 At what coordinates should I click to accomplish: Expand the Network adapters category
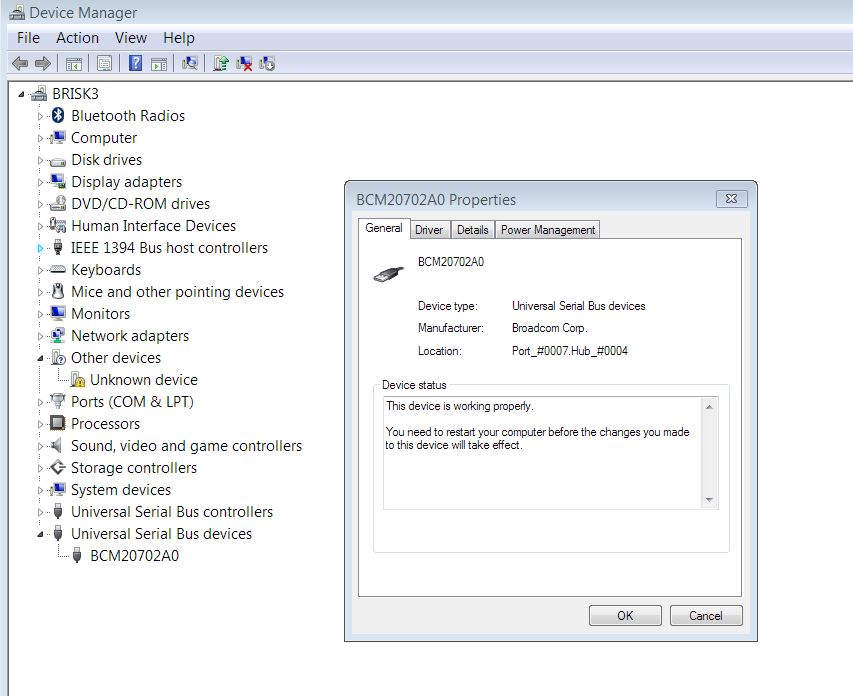(41, 336)
